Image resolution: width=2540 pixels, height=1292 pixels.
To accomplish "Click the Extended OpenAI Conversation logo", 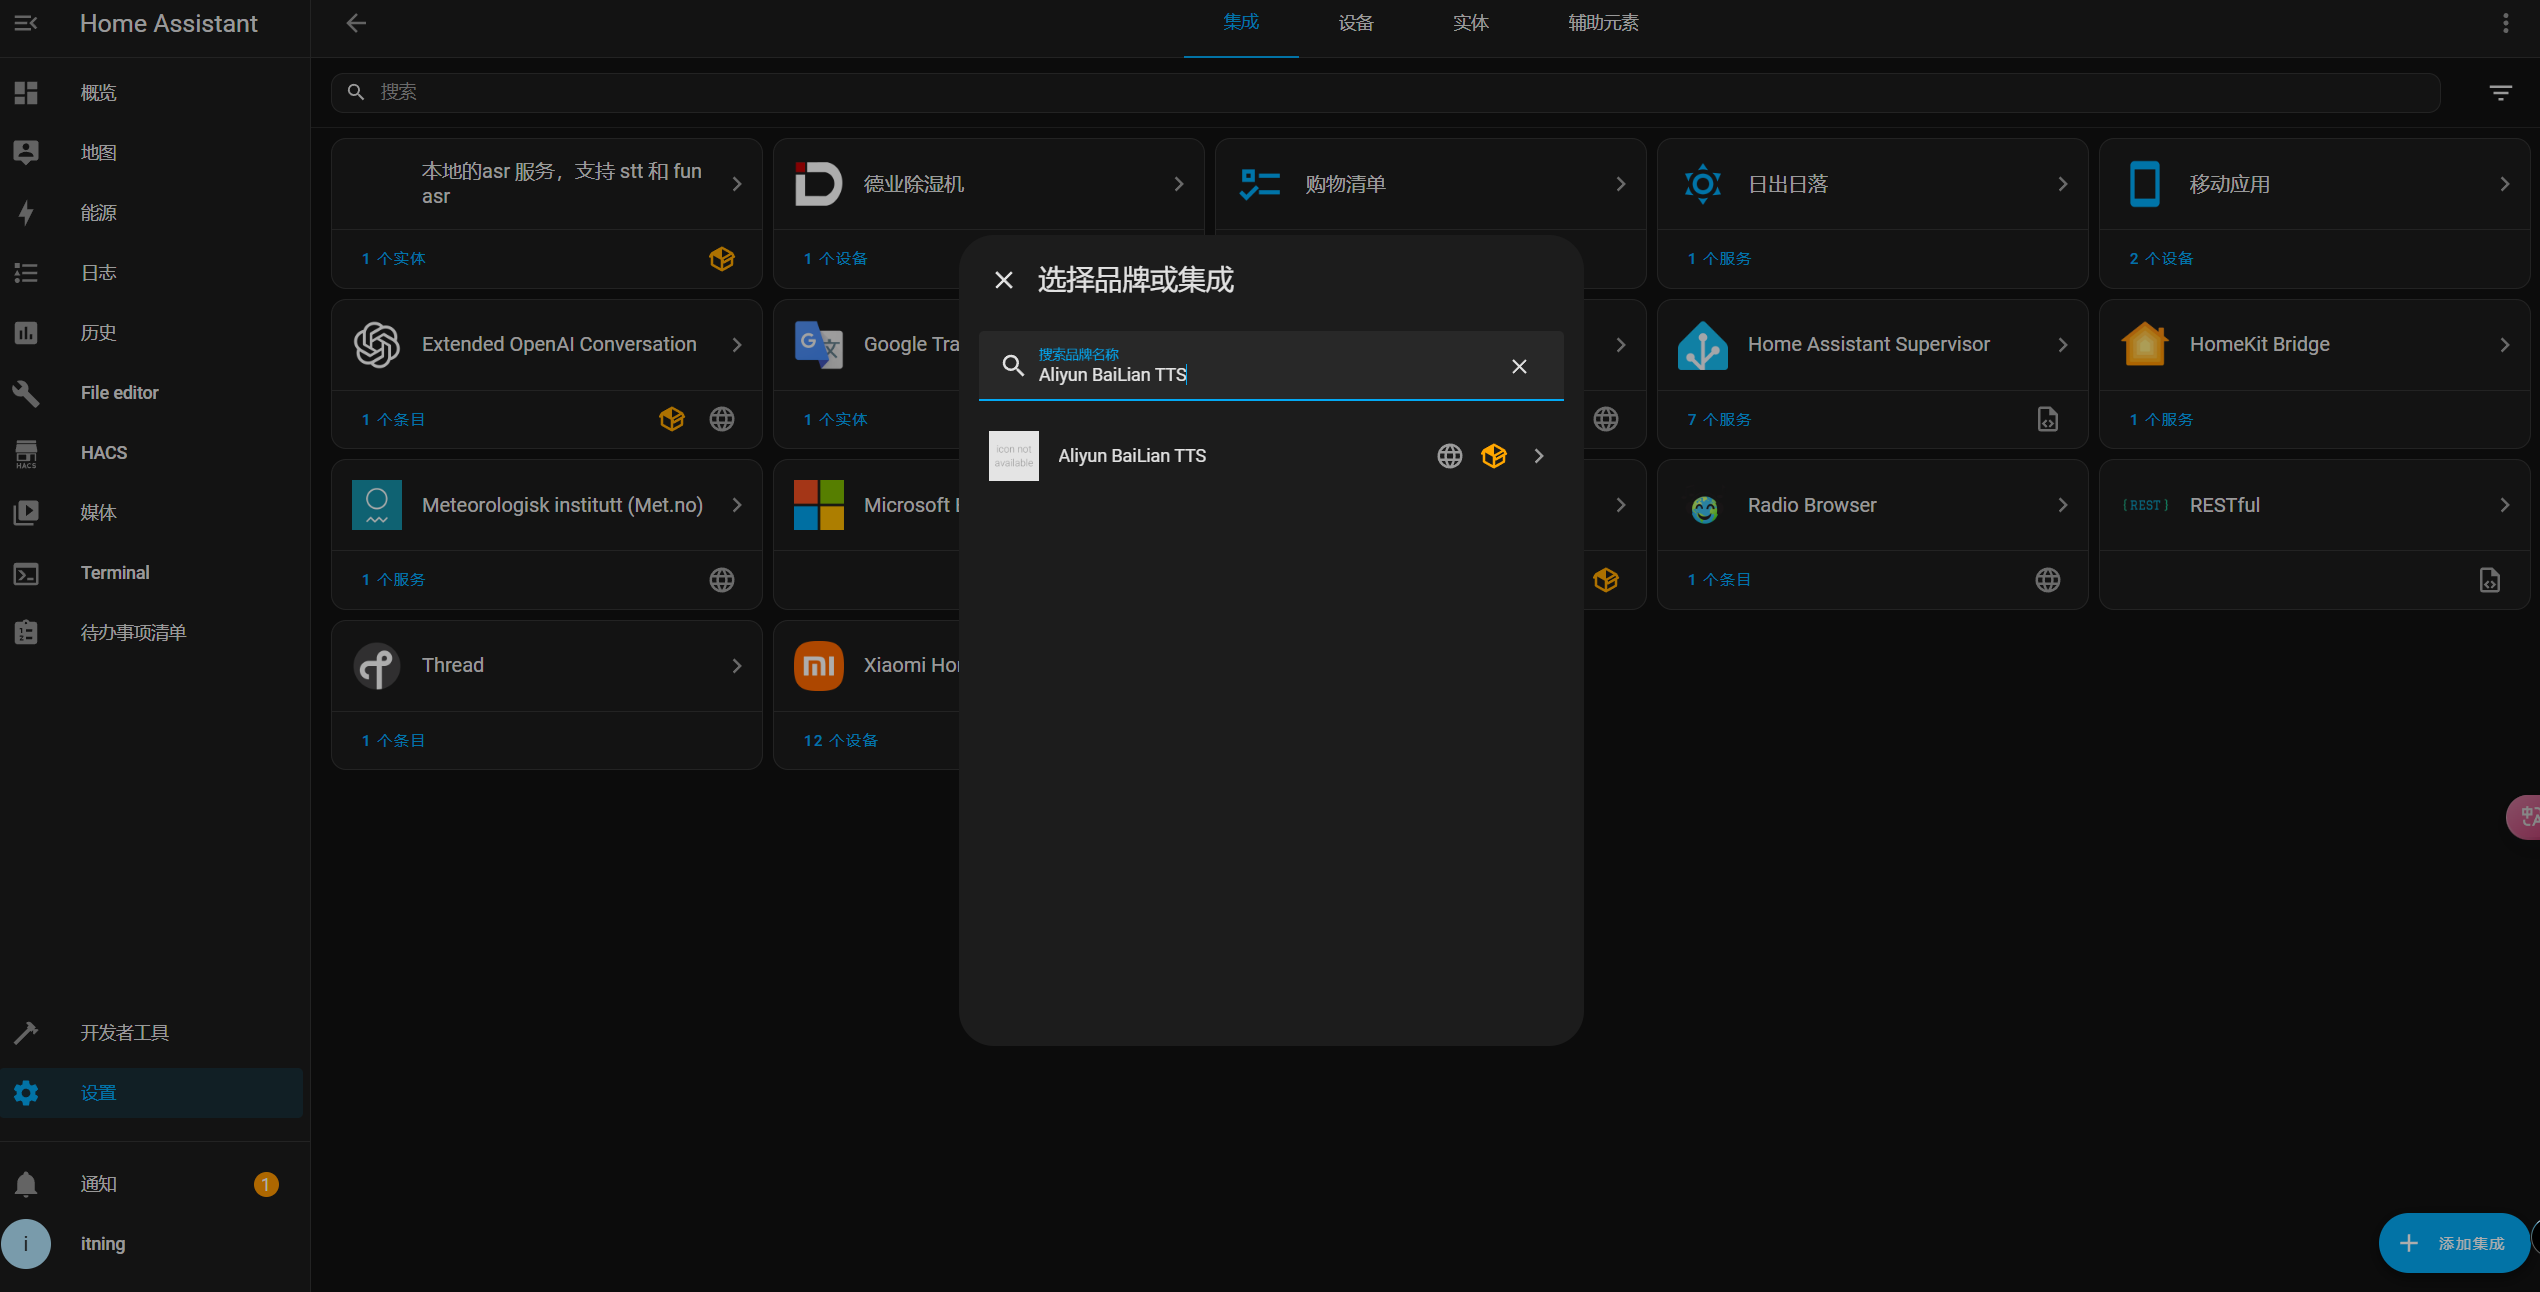I will (377, 345).
